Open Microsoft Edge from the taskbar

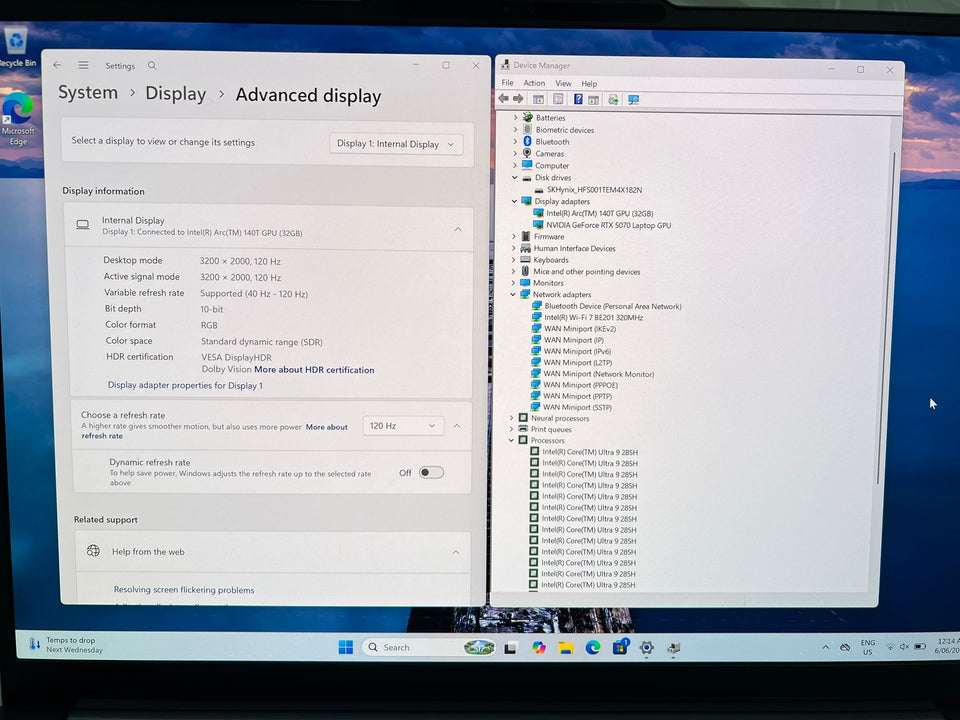tap(593, 648)
